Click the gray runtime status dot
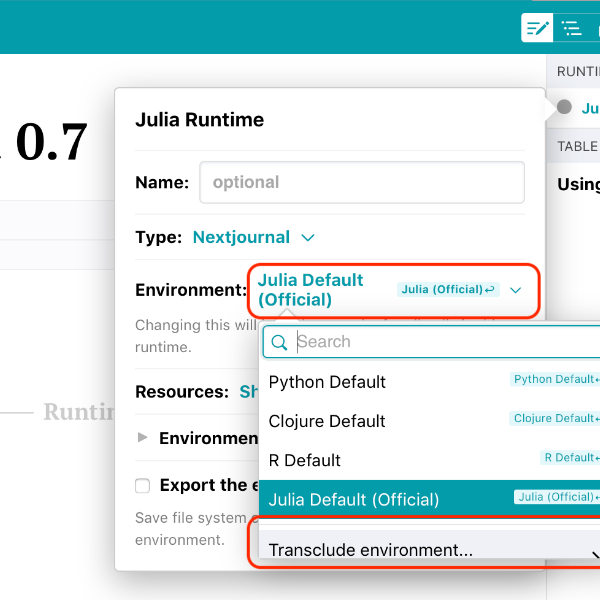Screen dimensions: 600x600 click(564, 107)
